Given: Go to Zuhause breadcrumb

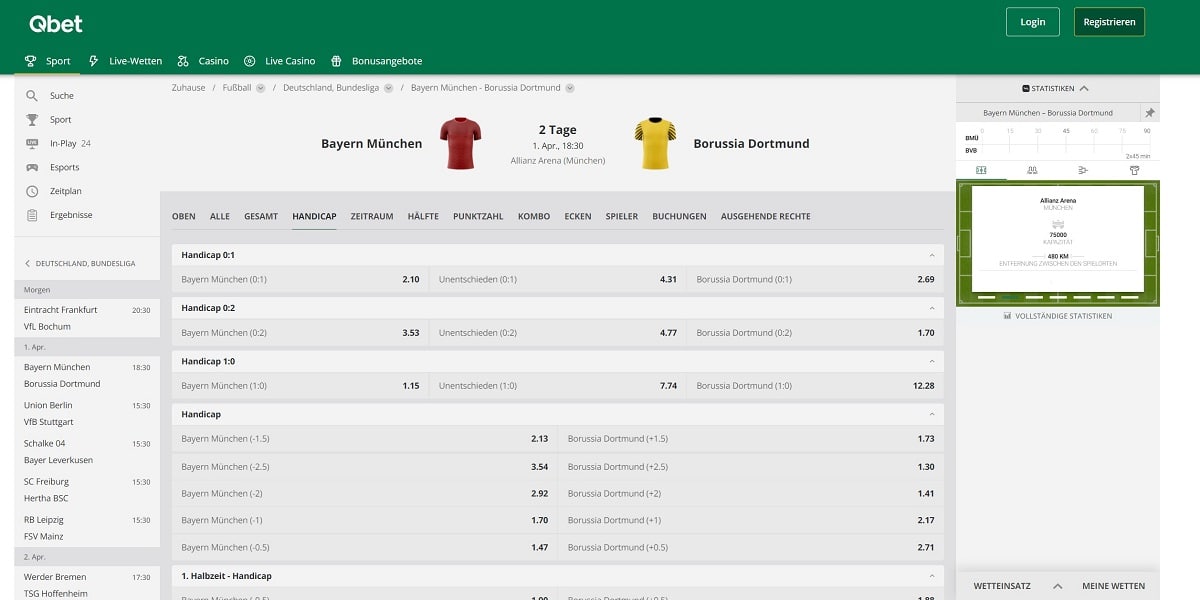Looking at the screenshot, I should click(x=188, y=88).
